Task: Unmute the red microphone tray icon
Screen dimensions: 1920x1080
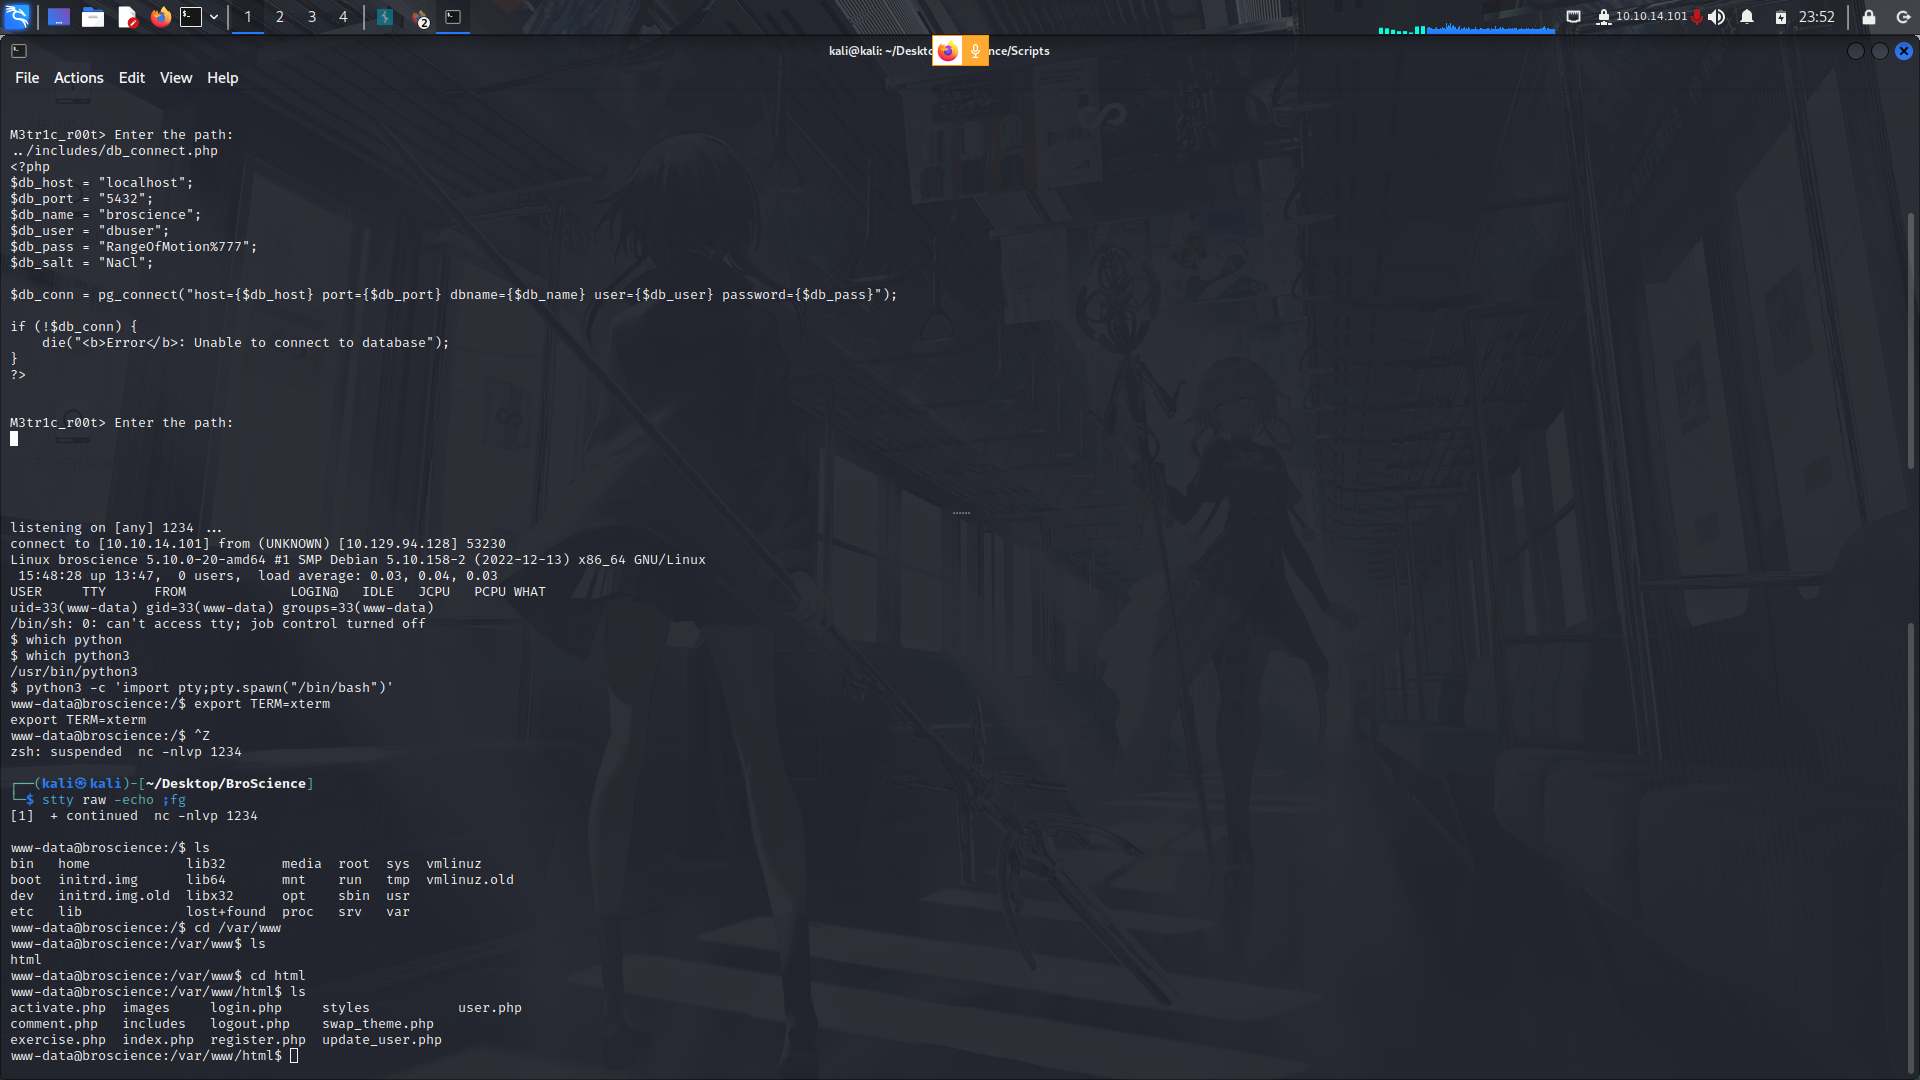Action: (x=1697, y=16)
